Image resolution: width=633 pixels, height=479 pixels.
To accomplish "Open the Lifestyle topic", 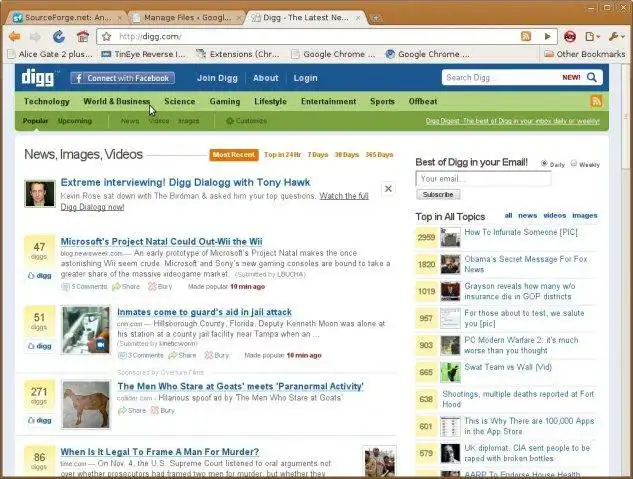I will click(x=270, y=101).
